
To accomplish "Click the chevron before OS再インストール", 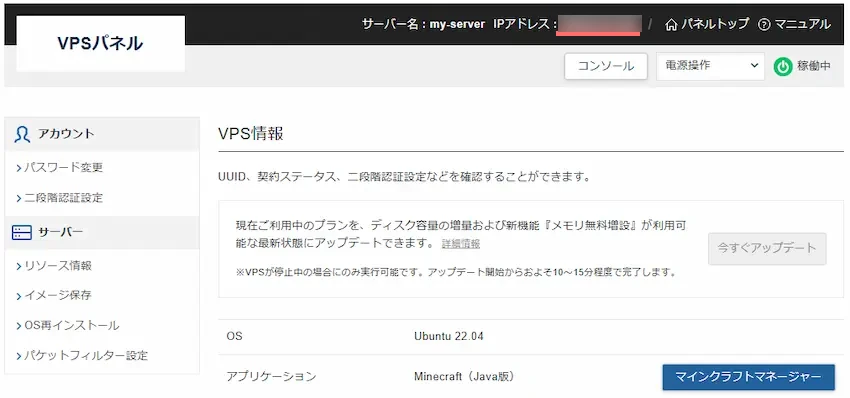I will click(x=19, y=326).
